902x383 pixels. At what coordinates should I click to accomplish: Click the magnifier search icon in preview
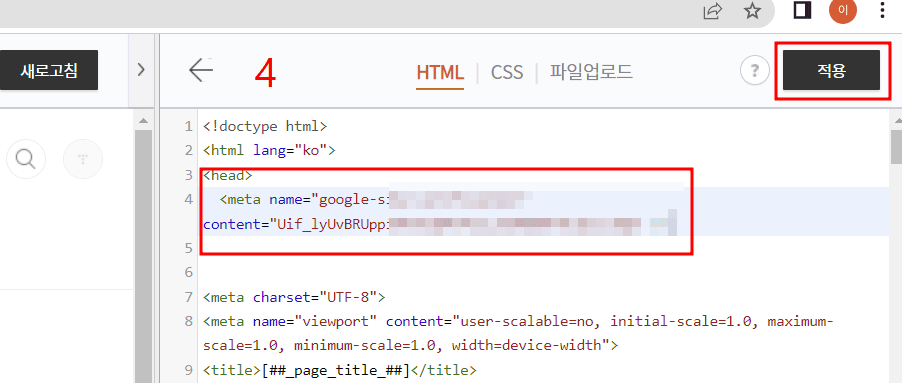pyautogui.click(x=25, y=158)
